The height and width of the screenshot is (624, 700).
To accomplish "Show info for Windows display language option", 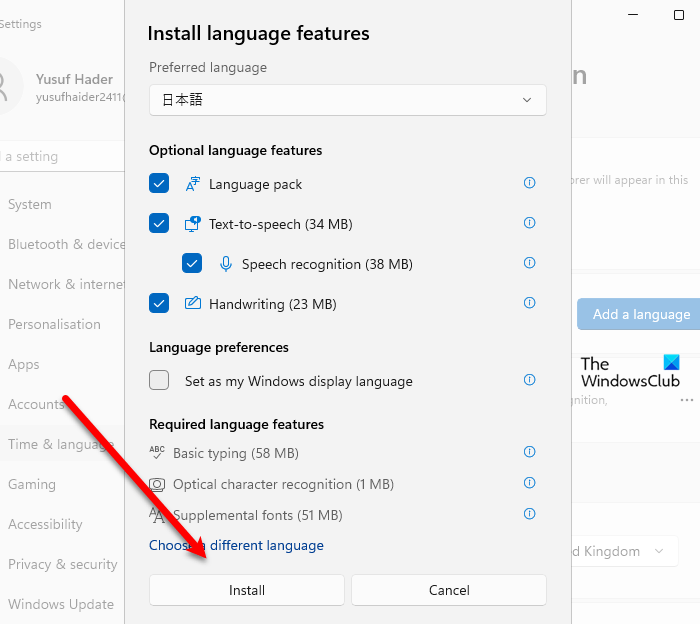I will 529,380.
